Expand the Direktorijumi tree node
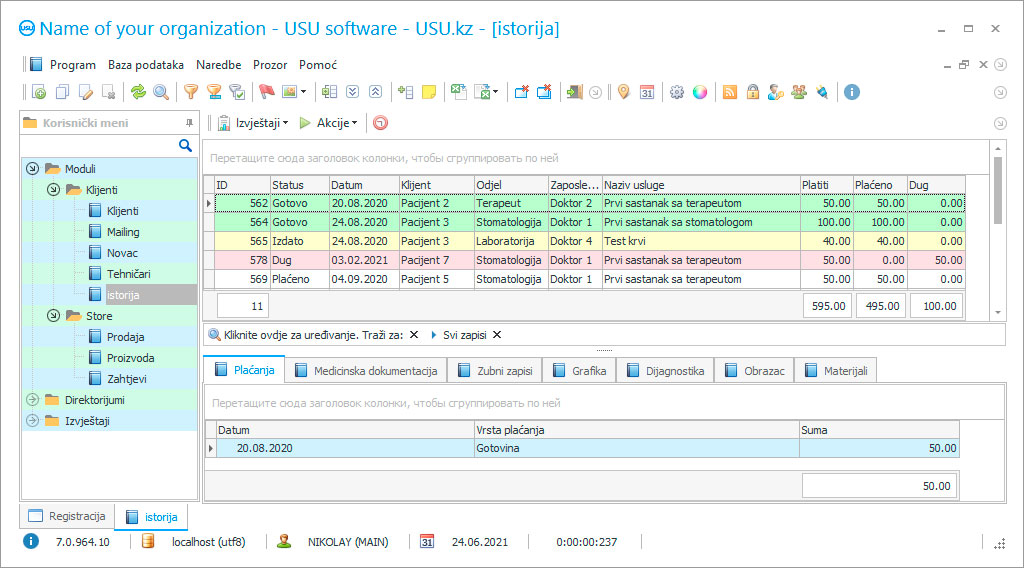Viewport: 1024px width, 568px height. click(x=32, y=400)
